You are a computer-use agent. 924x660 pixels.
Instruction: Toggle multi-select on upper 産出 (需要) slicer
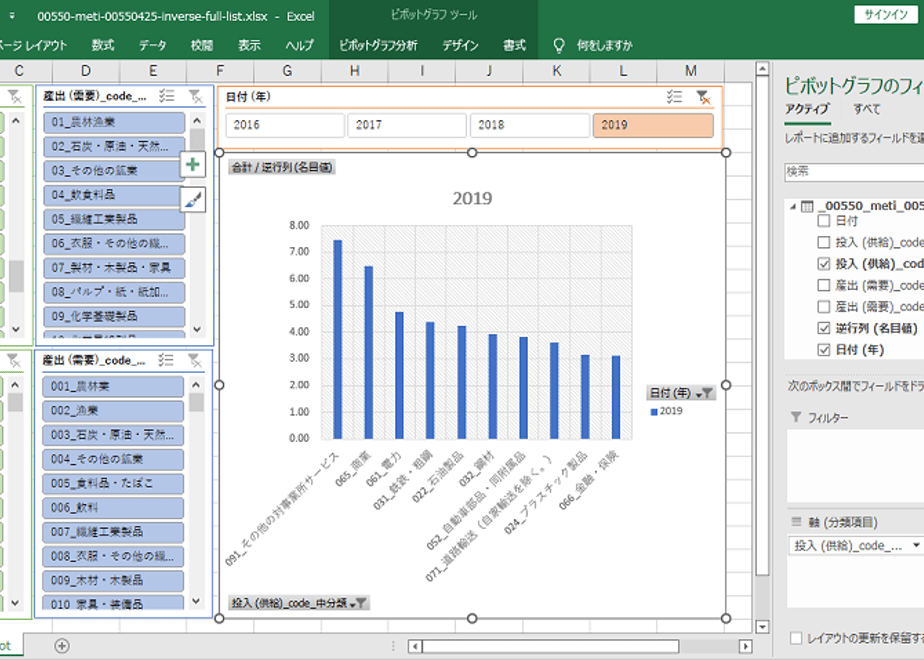pos(167,96)
